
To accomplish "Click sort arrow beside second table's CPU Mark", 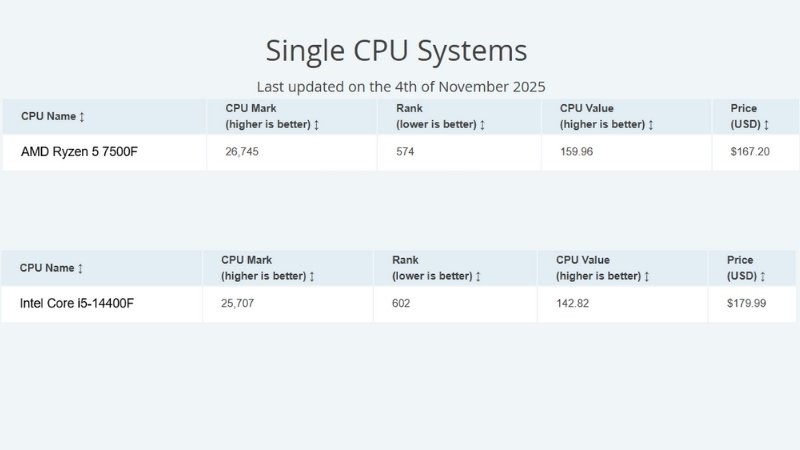I will point(312,276).
